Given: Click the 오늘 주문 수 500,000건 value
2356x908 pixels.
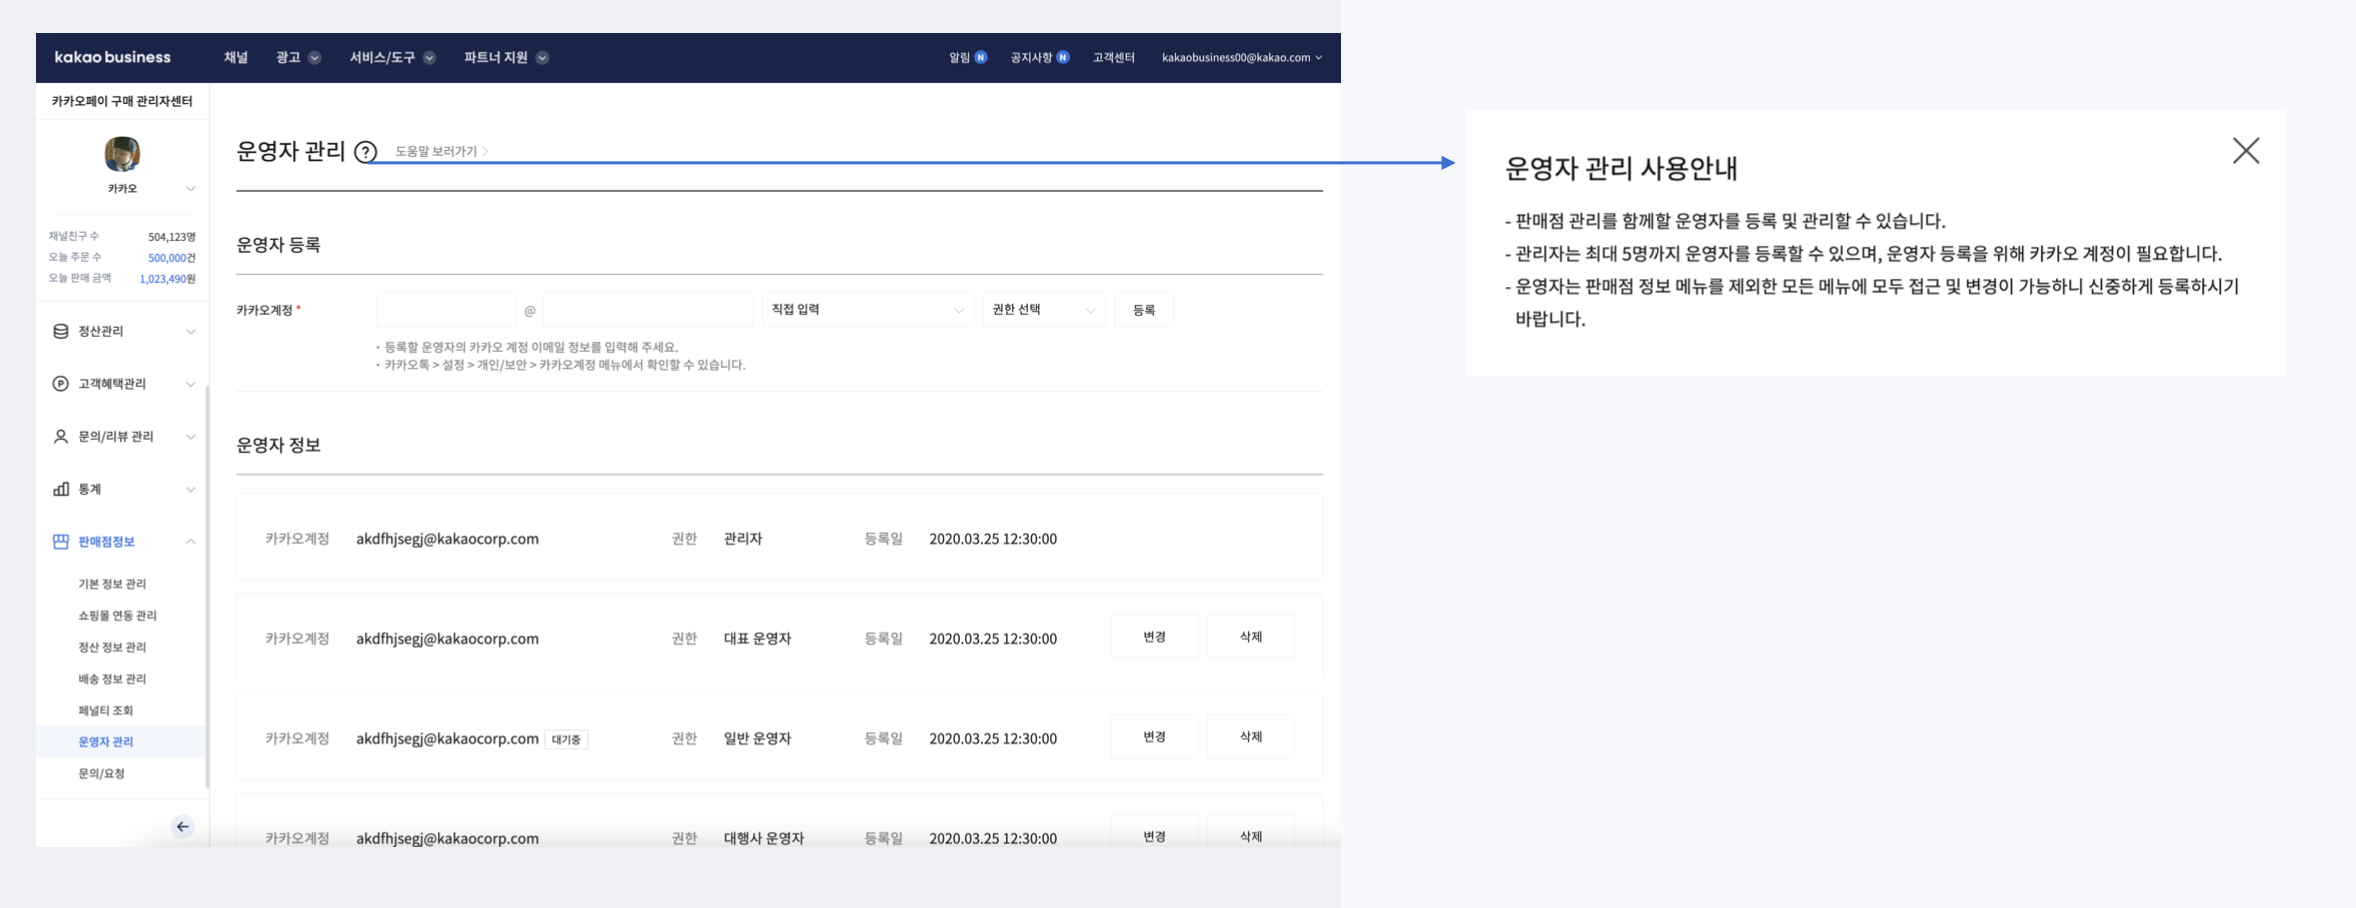Looking at the screenshot, I should [172, 258].
